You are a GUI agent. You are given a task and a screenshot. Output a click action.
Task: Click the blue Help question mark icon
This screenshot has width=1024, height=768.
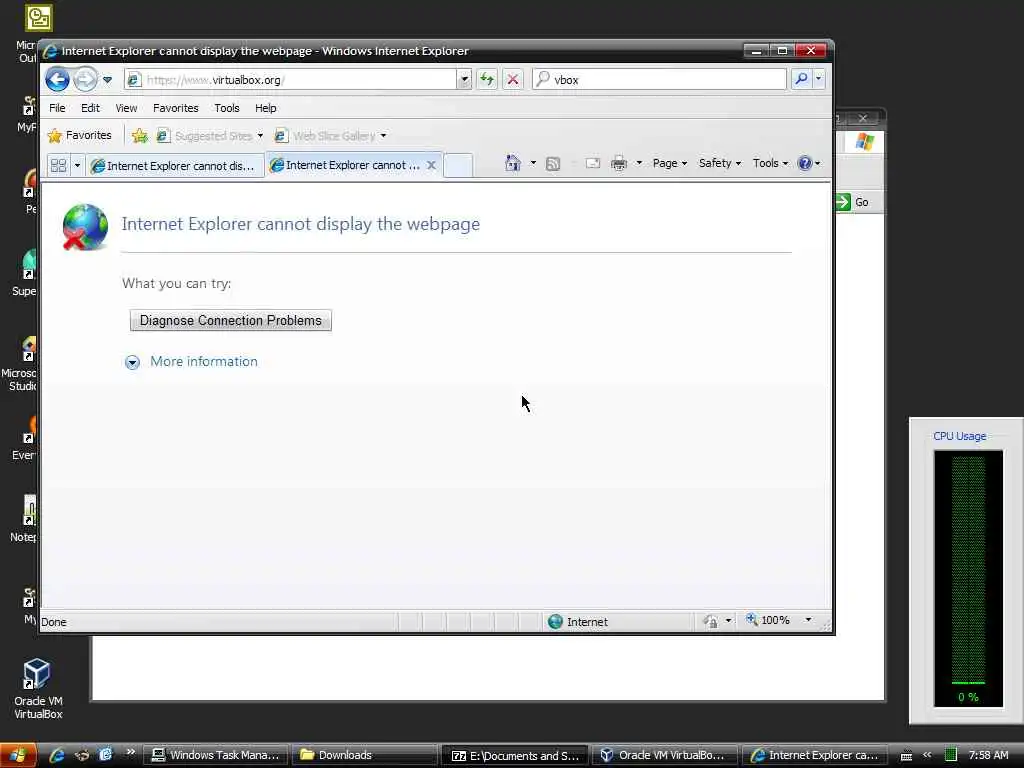(x=805, y=163)
